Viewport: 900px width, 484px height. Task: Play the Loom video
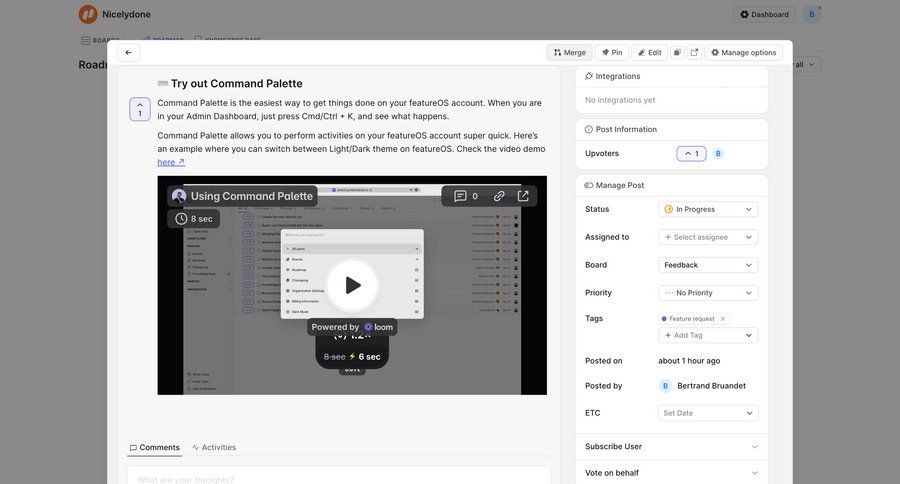[x=352, y=285]
